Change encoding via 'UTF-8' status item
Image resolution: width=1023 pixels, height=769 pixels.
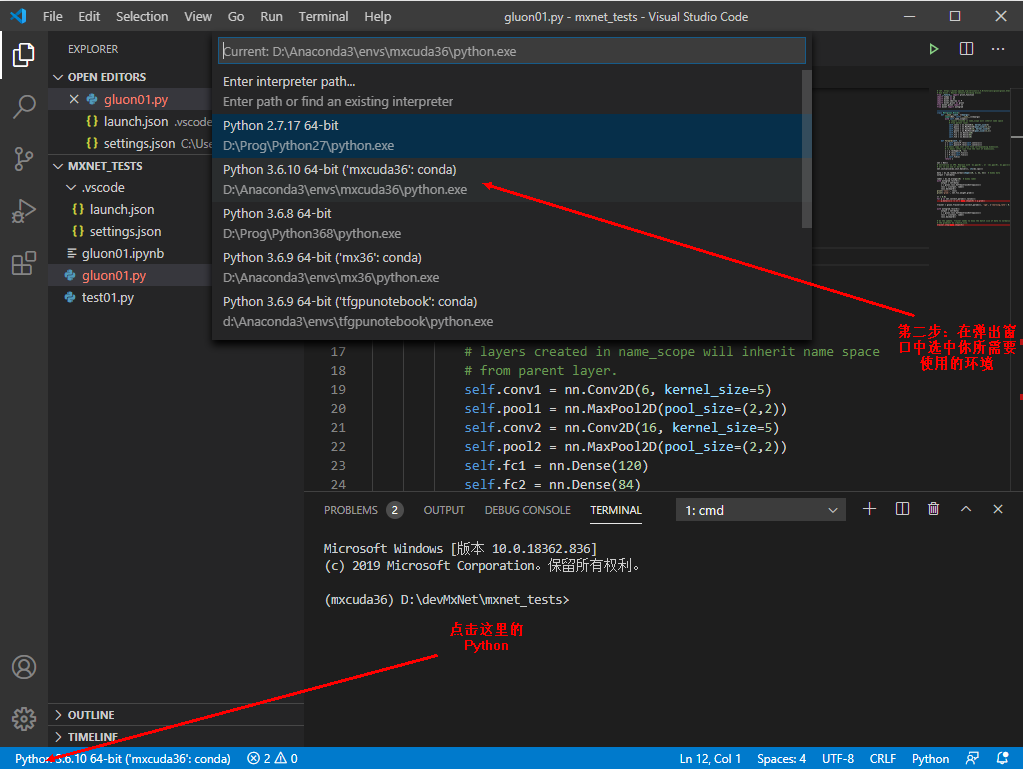[838, 758]
